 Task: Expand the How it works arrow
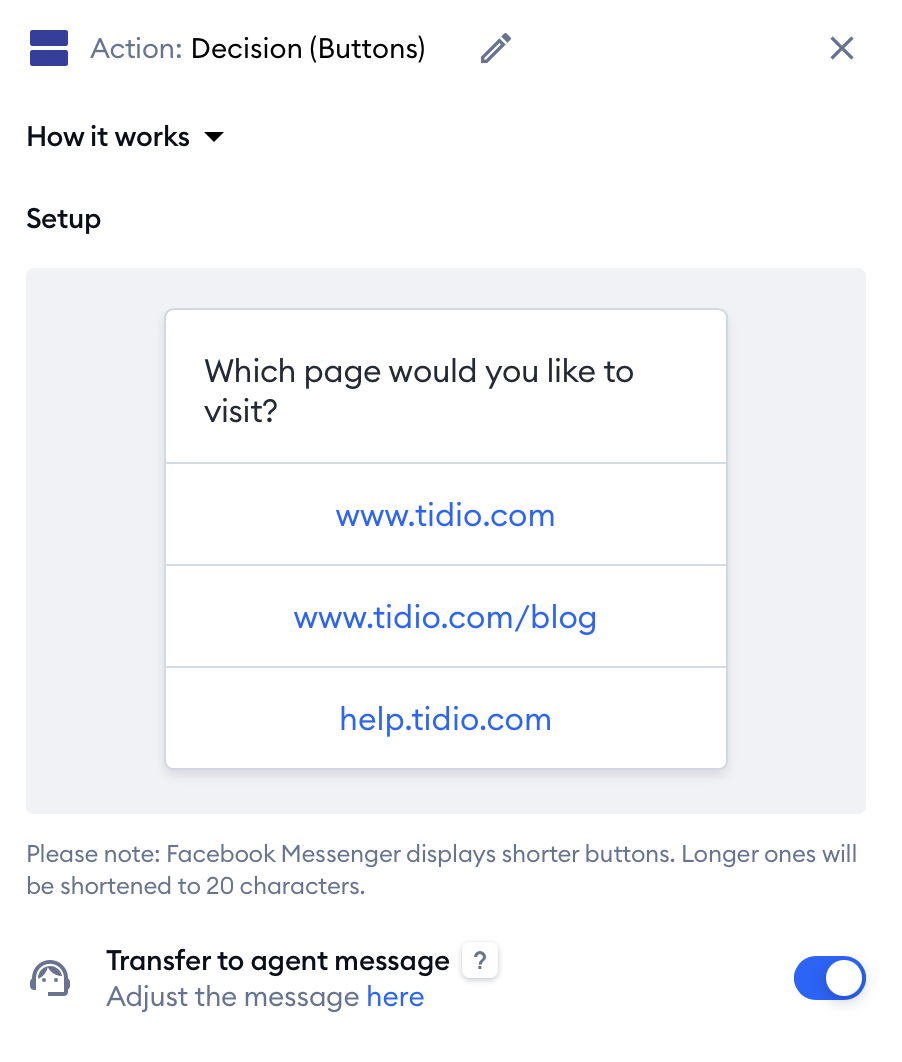(213, 137)
